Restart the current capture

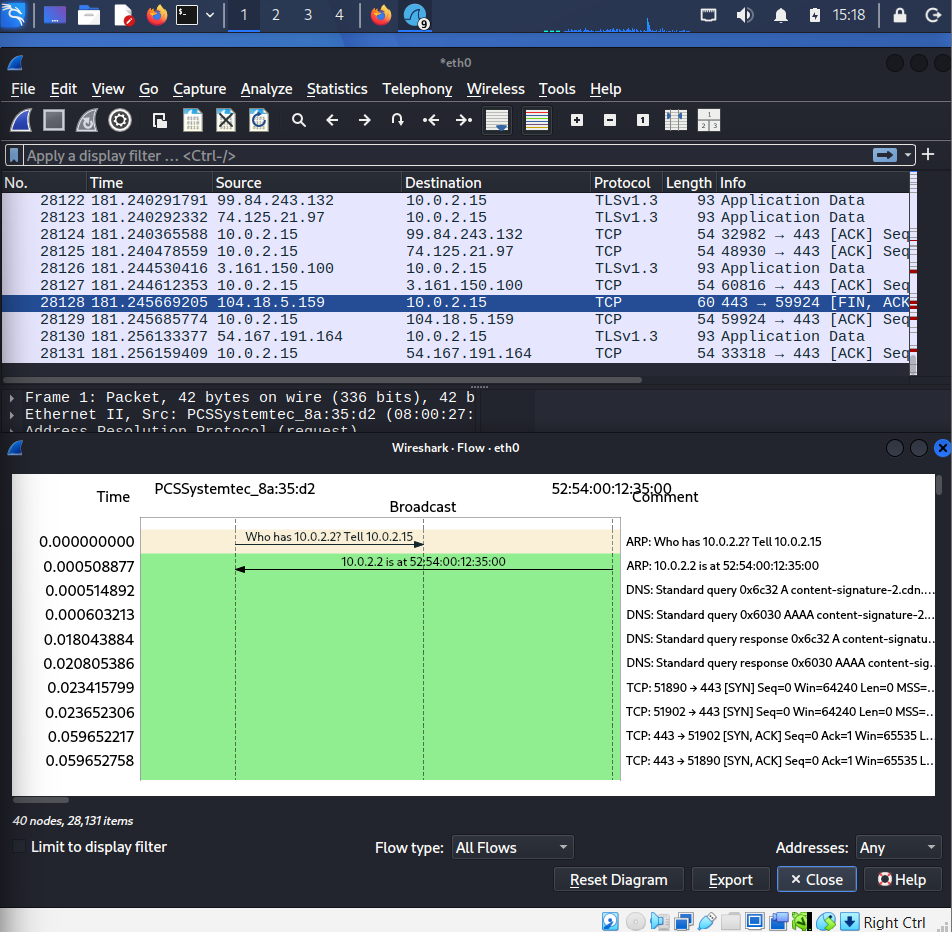pyautogui.click(x=87, y=120)
